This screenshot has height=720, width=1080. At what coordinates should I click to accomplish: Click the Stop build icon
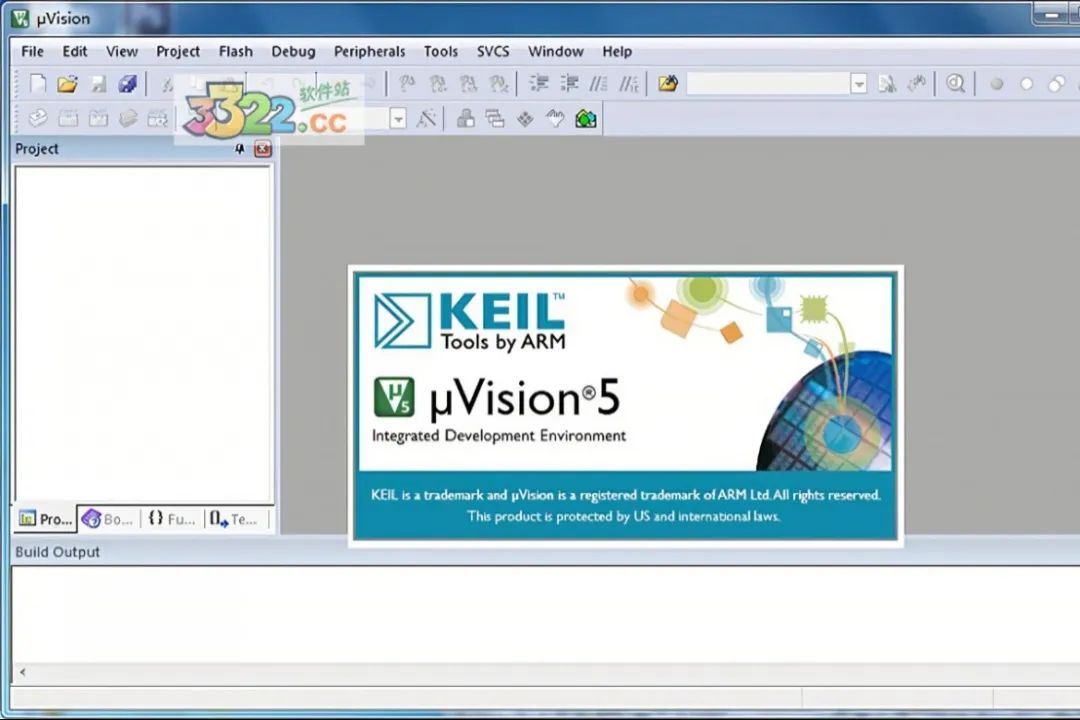[158, 119]
